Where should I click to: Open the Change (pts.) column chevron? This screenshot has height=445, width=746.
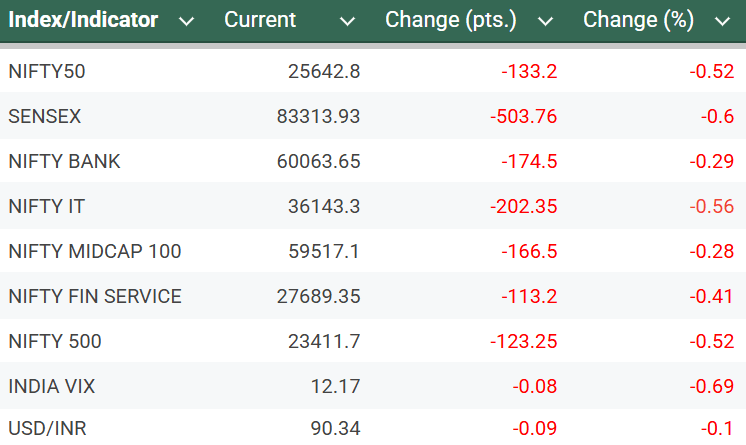click(545, 21)
